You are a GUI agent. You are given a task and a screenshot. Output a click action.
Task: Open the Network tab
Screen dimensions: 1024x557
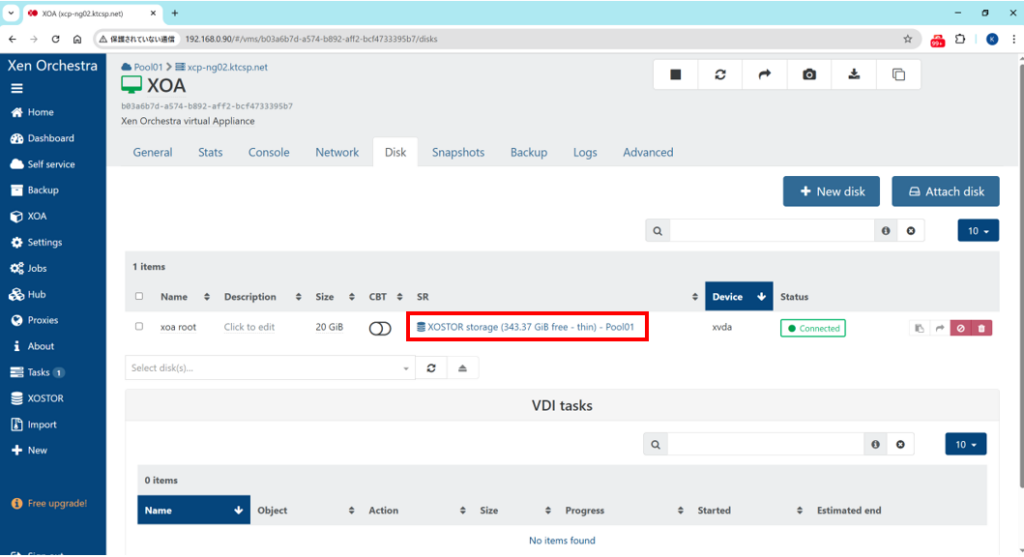(337, 153)
